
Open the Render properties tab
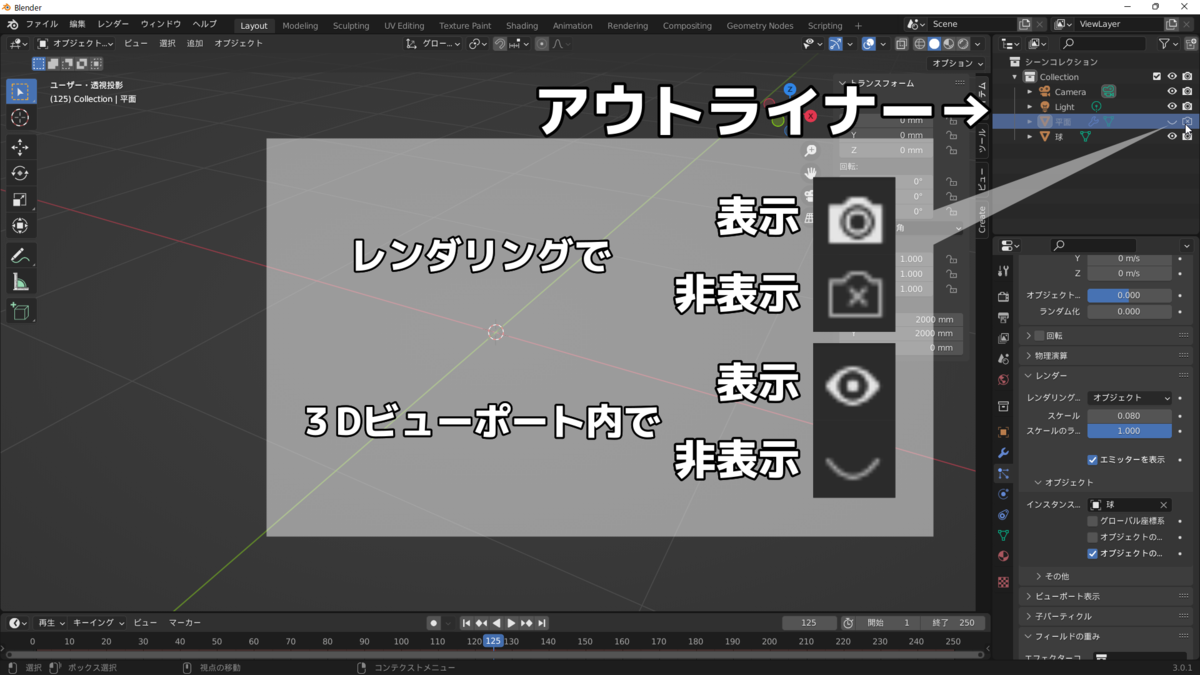[x=1003, y=296]
